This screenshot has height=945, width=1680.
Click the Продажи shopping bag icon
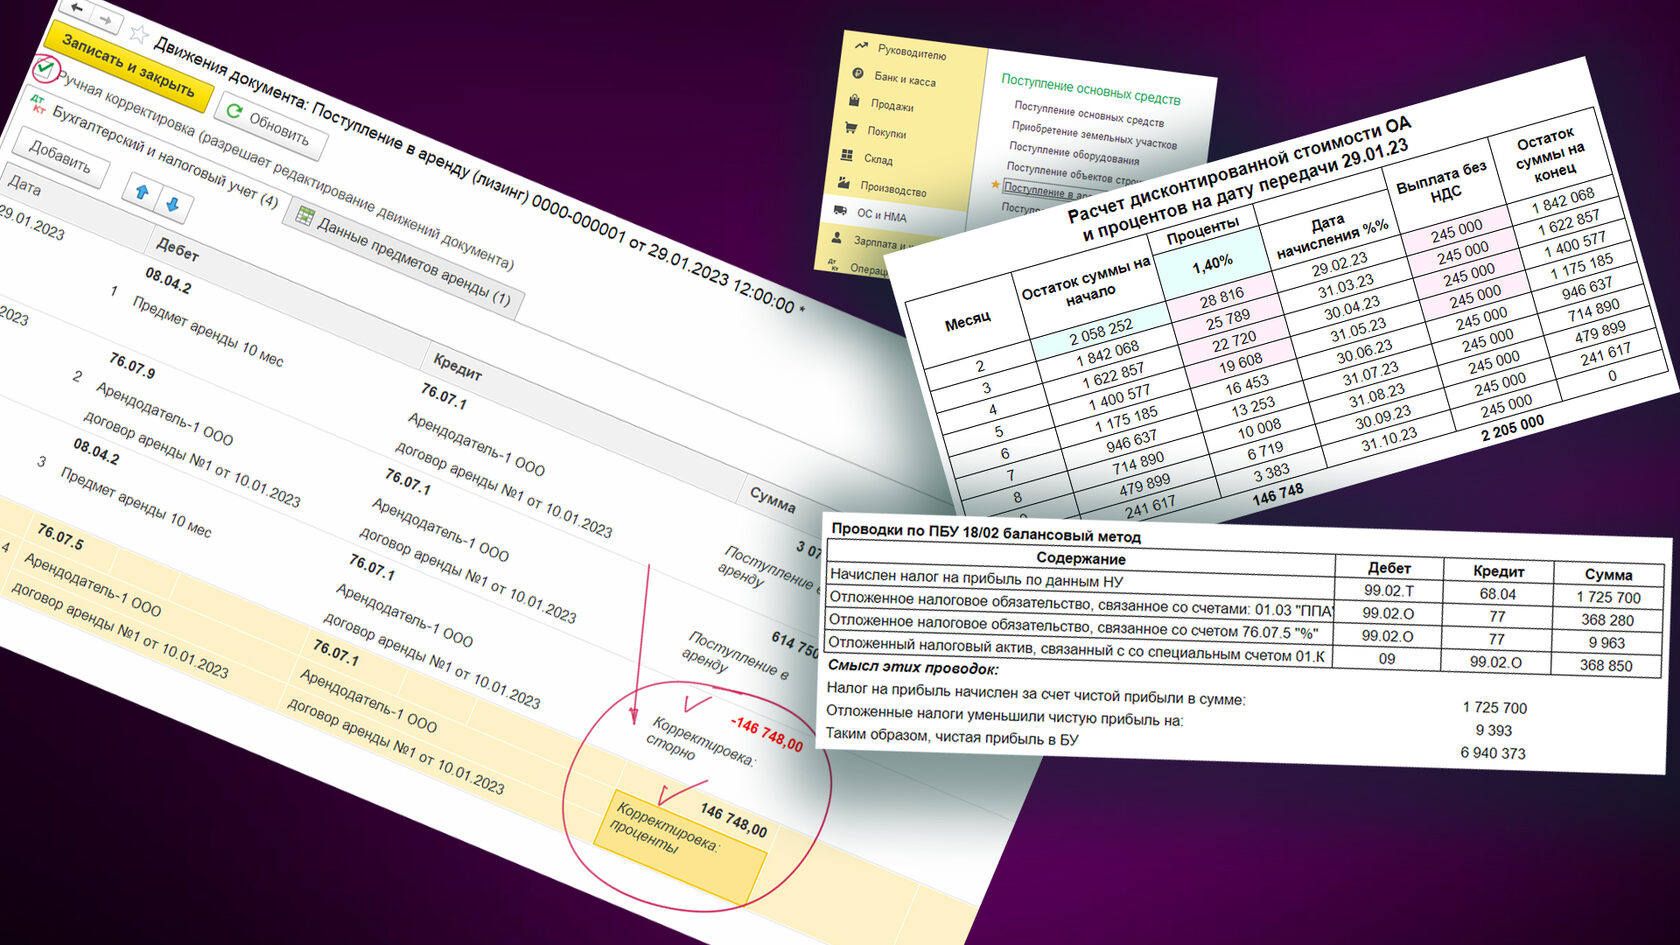tap(855, 99)
